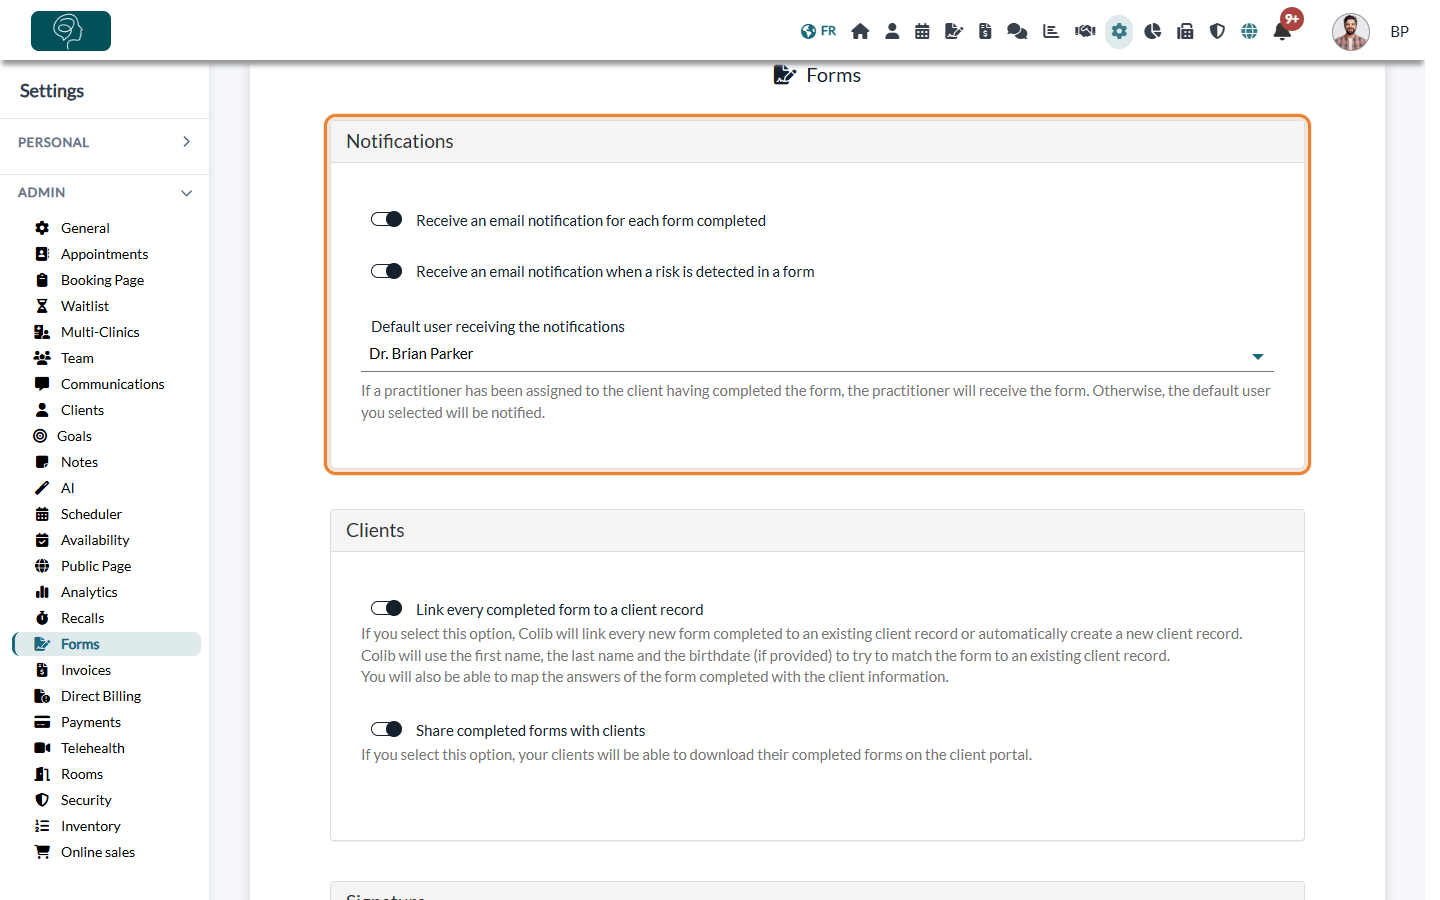This screenshot has width=1440, height=900.
Task: Click the Colib logo
Action: (71, 31)
